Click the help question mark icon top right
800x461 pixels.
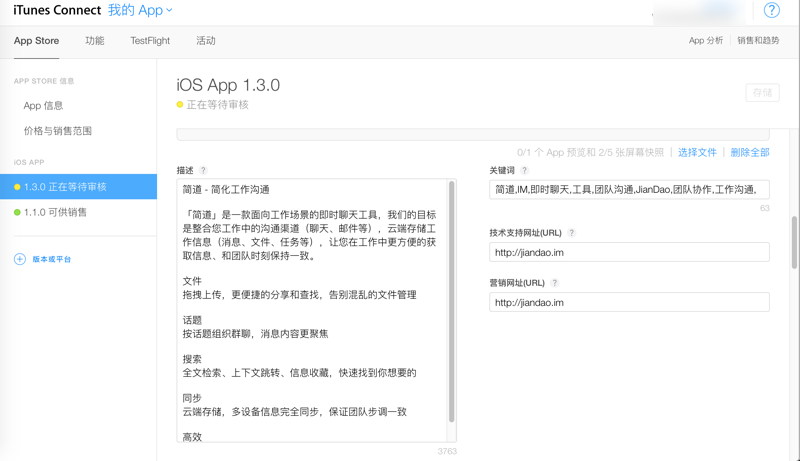pos(771,10)
